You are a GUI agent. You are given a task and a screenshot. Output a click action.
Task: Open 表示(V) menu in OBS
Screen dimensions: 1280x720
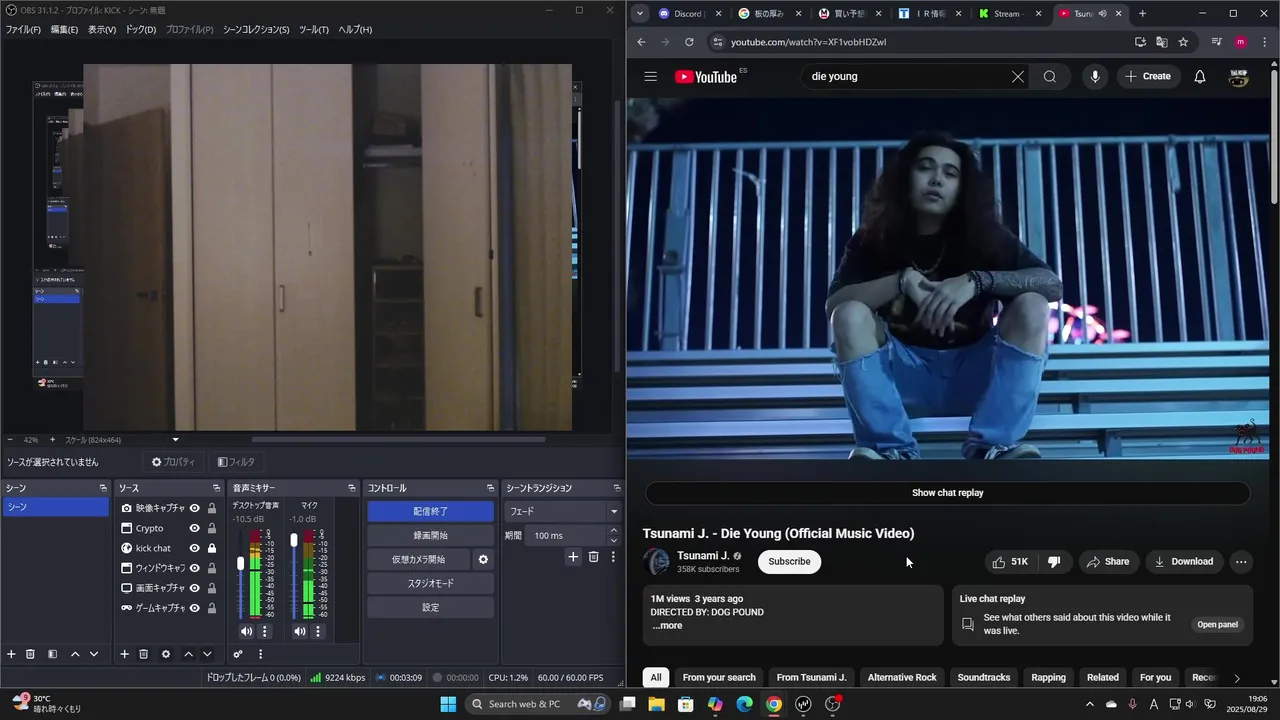(x=102, y=30)
